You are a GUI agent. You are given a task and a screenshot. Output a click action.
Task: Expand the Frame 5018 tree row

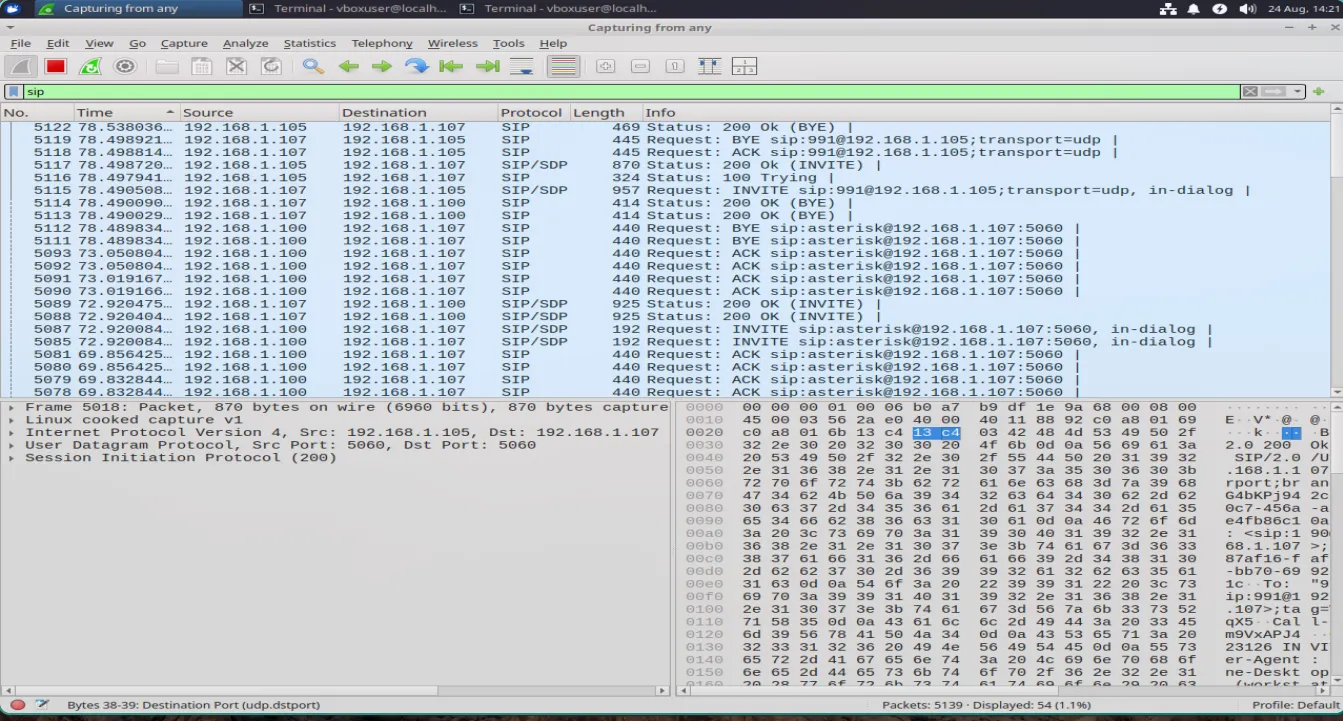[12, 407]
